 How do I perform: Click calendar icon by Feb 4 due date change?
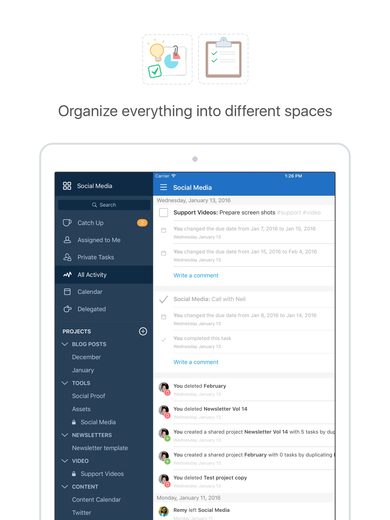[x=164, y=253]
